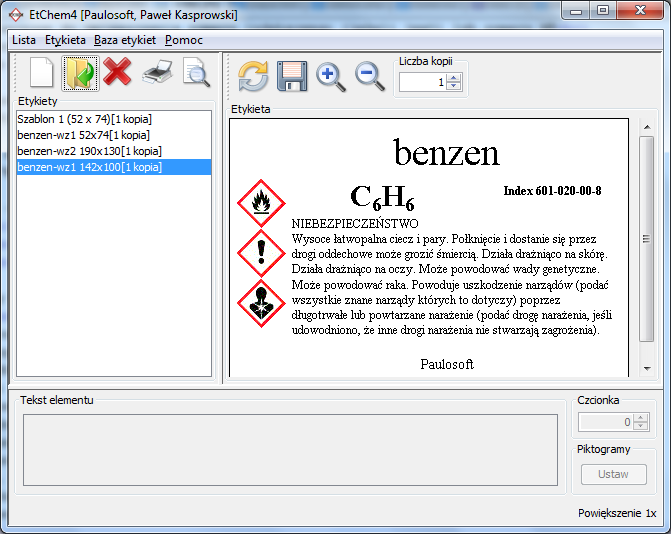Decrease Liczba kopii with down arrow
Image resolution: width=671 pixels, height=534 pixels.
[454, 86]
